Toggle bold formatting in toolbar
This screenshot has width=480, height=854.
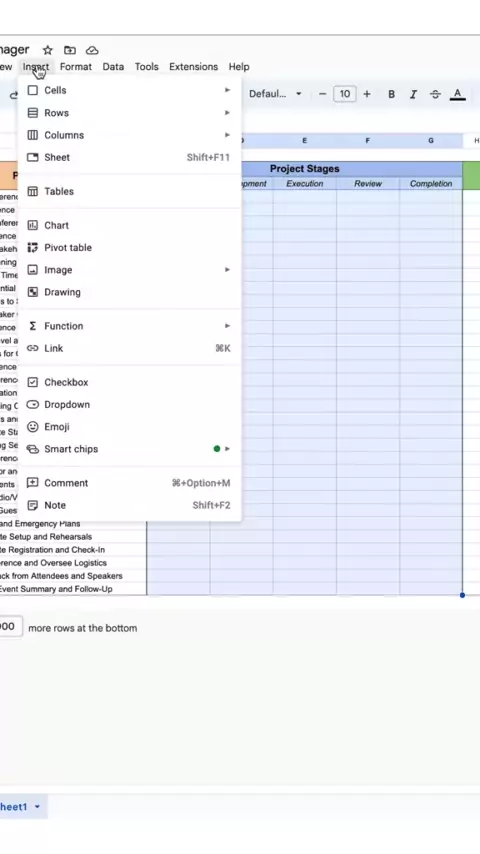click(391, 94)
